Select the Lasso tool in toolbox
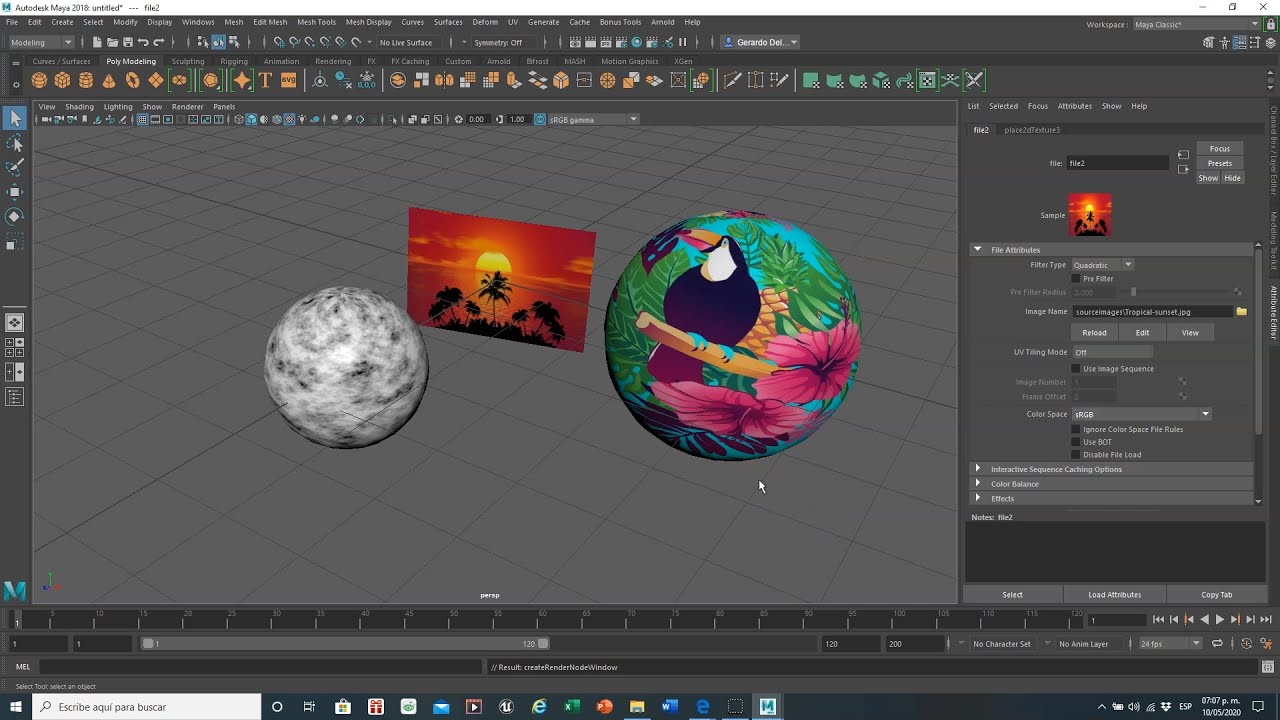 (x=15, y=143)
